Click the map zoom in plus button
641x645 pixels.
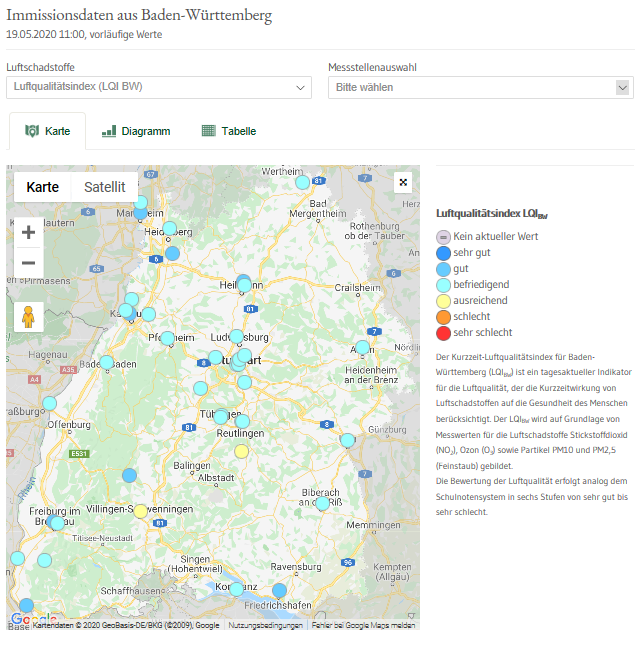[28, 232]
